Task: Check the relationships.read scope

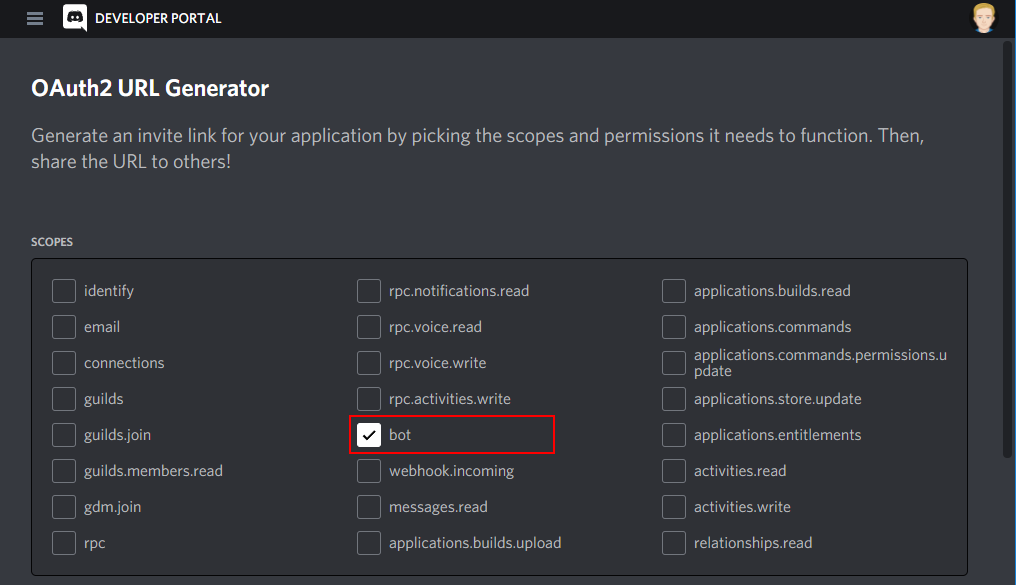Action: 674,543
